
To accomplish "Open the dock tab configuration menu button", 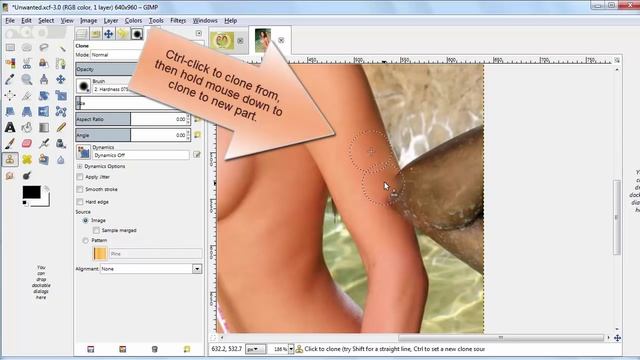I will [x=198, y=33].
